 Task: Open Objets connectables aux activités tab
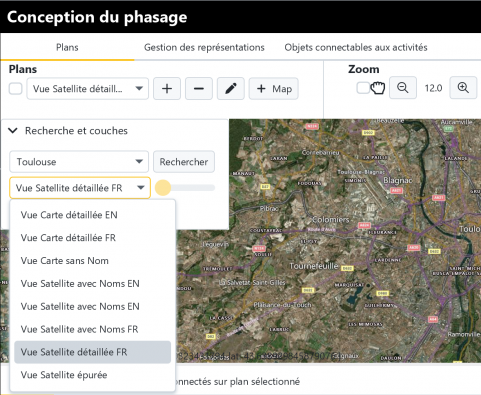356,47
